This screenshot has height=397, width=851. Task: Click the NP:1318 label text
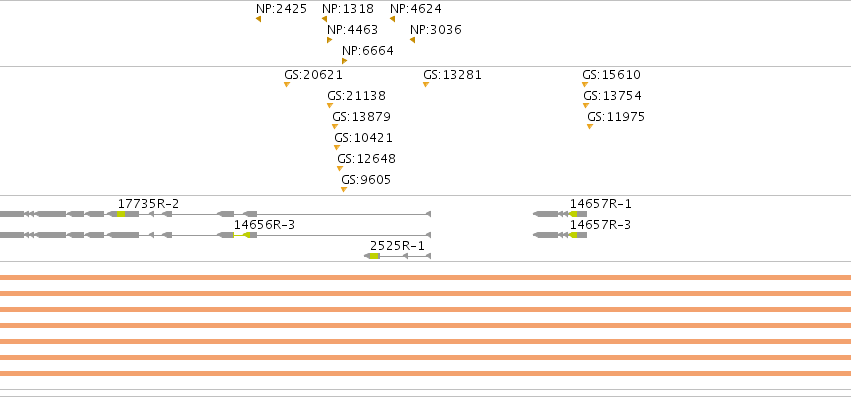348,9
